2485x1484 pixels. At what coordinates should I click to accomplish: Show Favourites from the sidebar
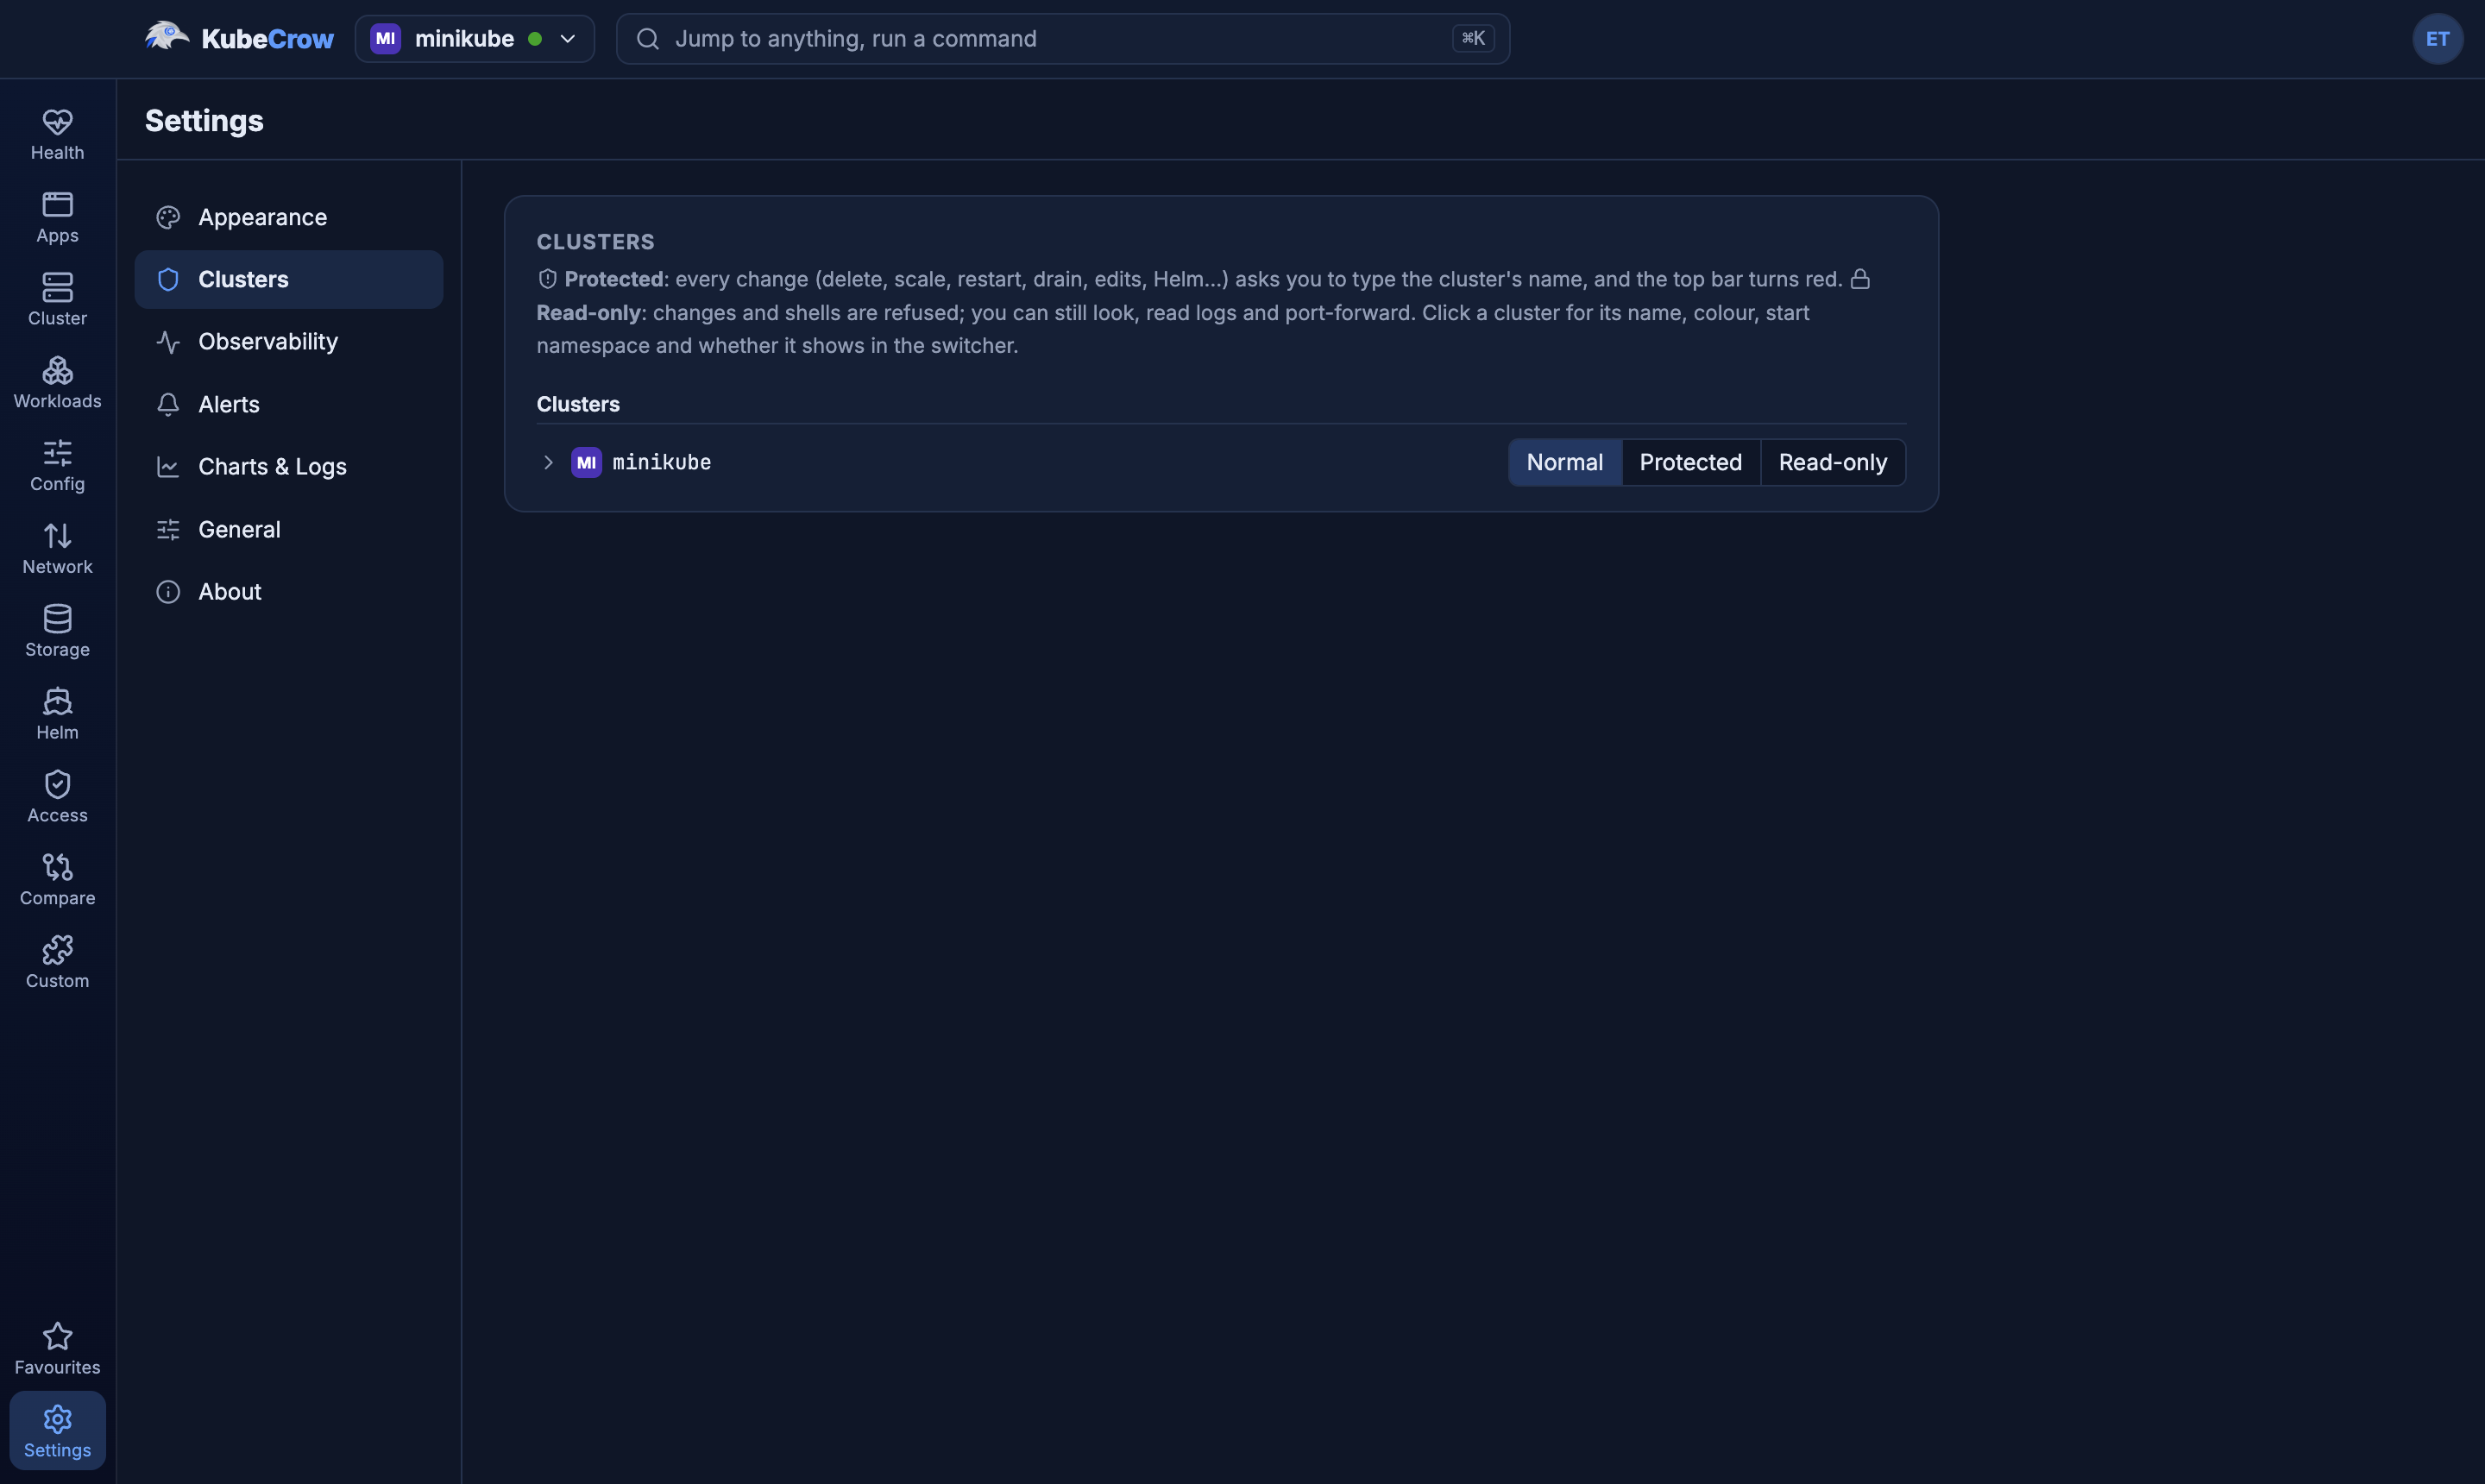tap(57, 1351)
